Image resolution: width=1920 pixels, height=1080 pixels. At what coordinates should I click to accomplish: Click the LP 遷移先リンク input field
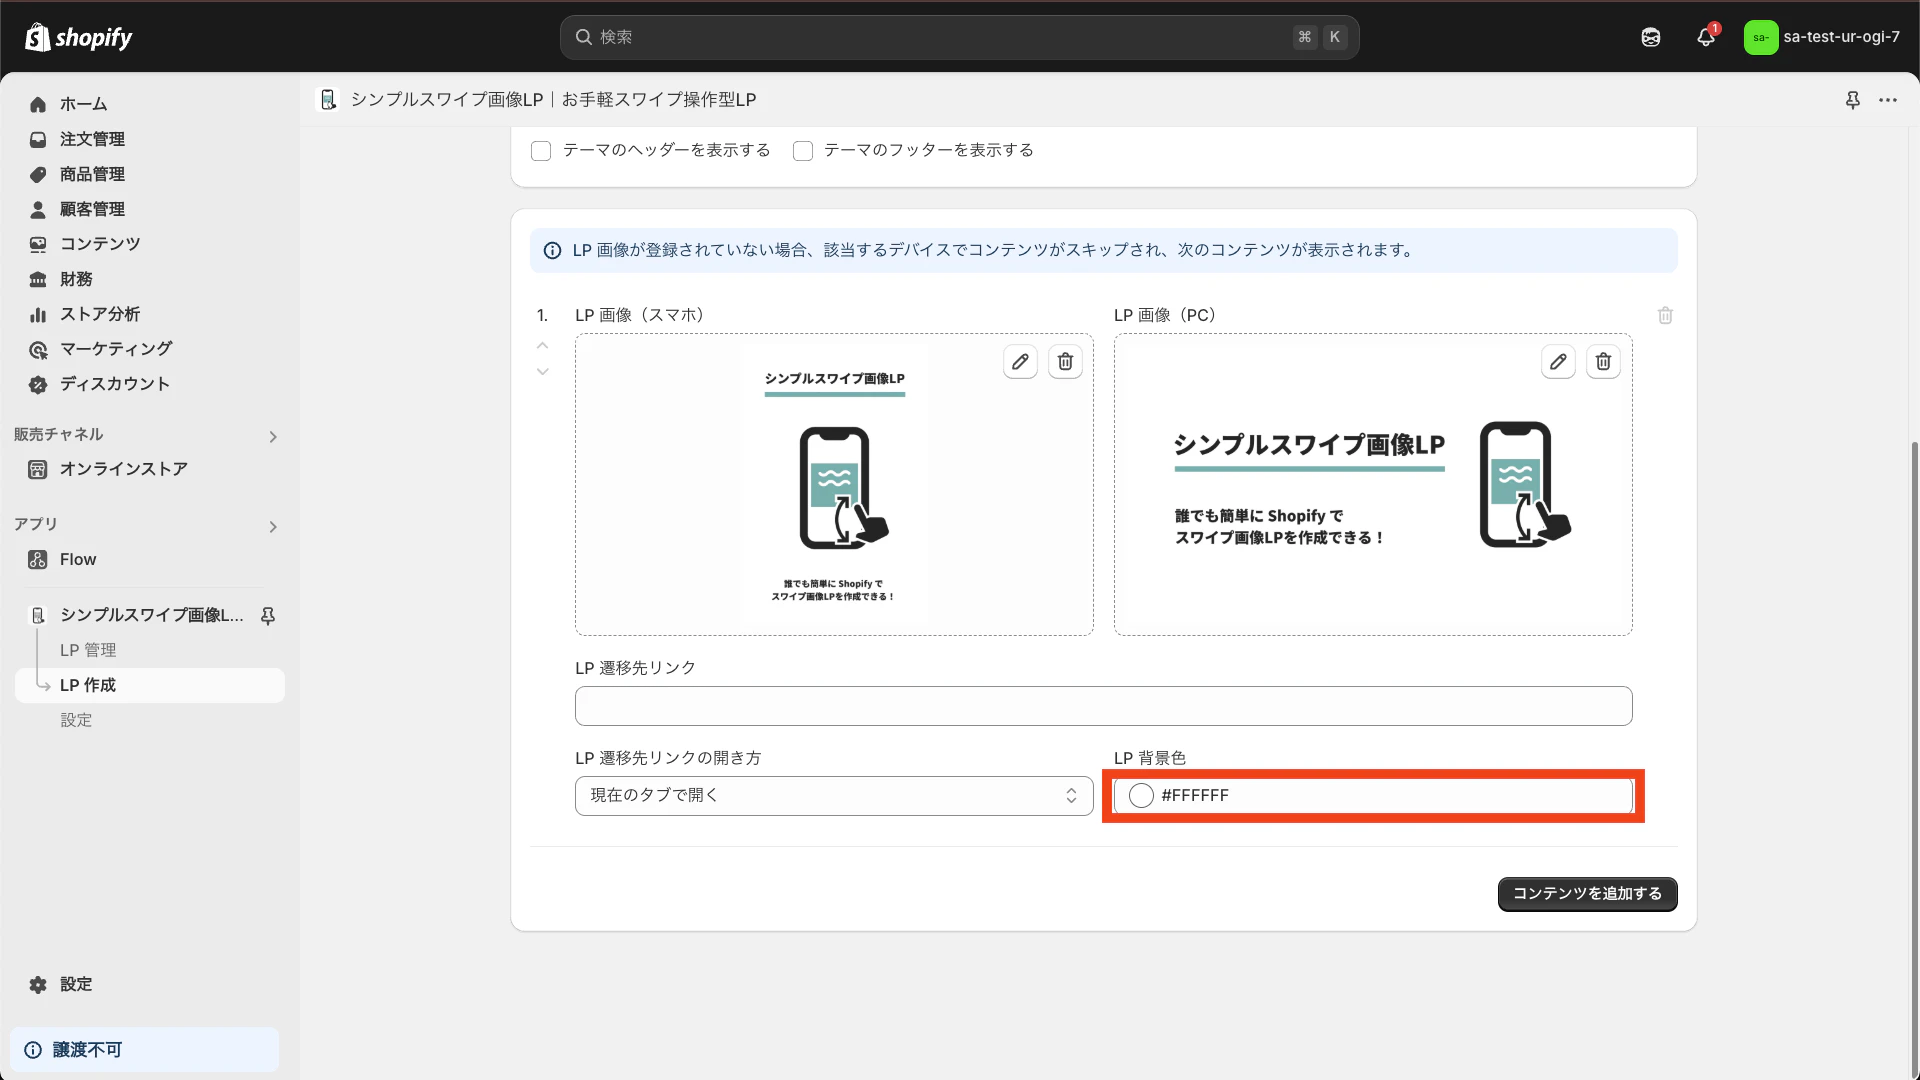tap(1103, 706)
